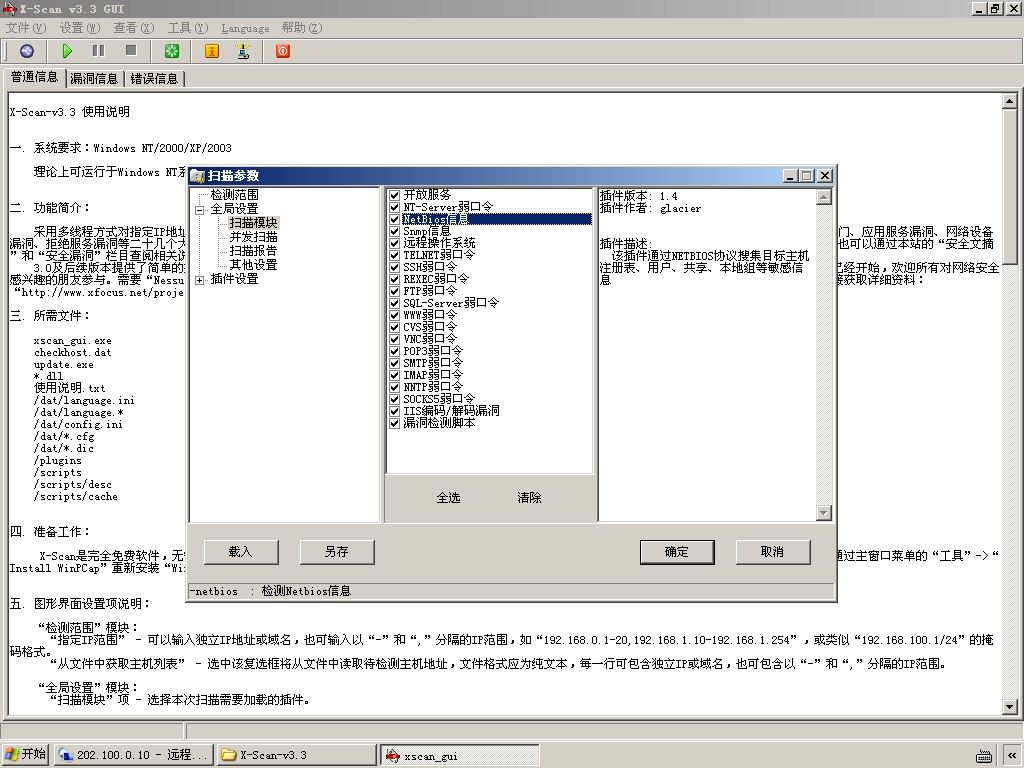Select 并发扫描 in the settings tree
The width and height of the screenshot is (1024, 768).
tap(253, 237)
